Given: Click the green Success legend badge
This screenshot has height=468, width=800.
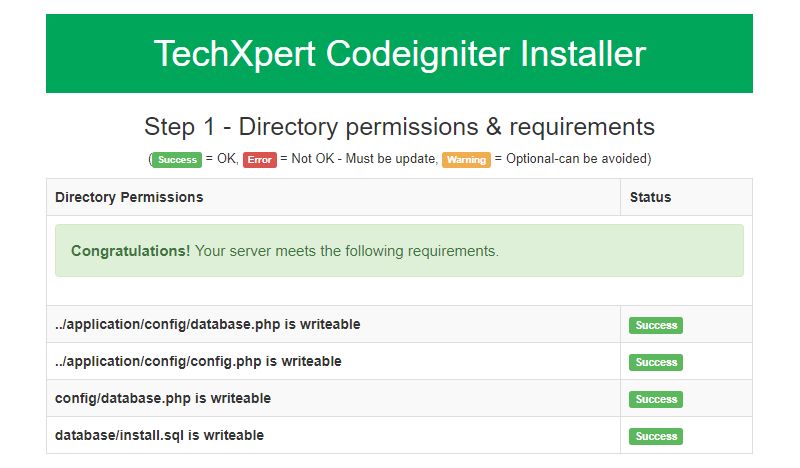Looking at the screenshot, I should [178, 159].
